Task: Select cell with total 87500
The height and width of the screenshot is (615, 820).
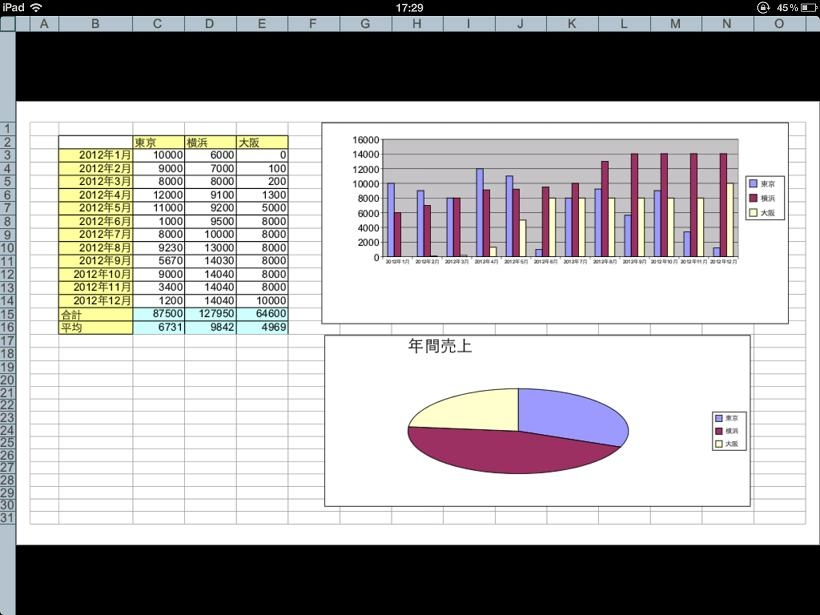Action: pyautogui.click(x=158, y=314)
